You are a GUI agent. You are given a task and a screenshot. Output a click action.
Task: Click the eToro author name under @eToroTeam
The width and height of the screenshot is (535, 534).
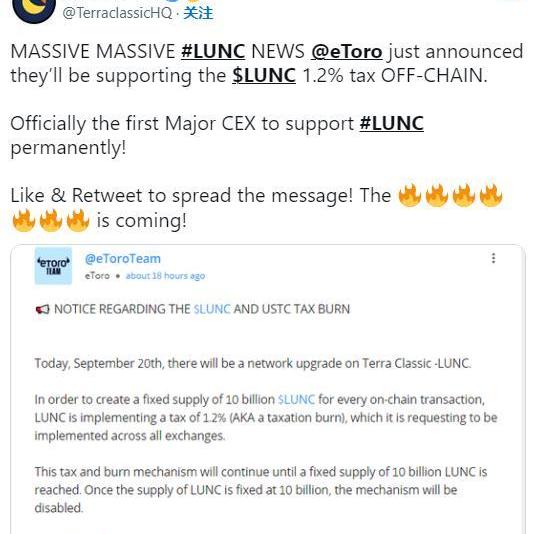(x=97, y=276)
